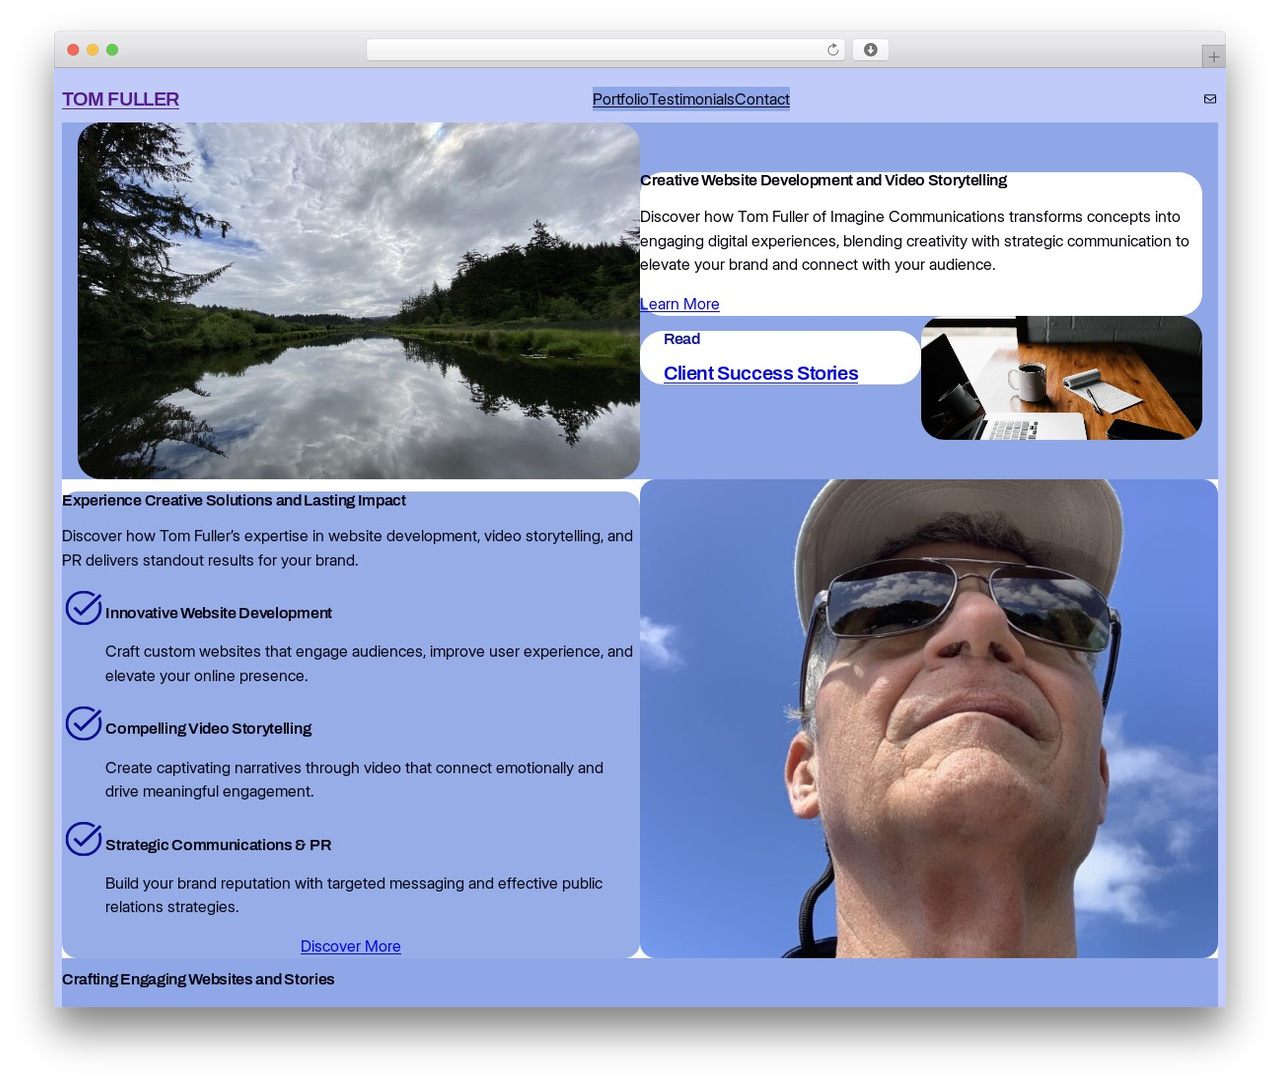The image size is (1280, 1084).
Task: Click the 'Compelling Video Storytelling' heading
Action: [x=208, y=728]
